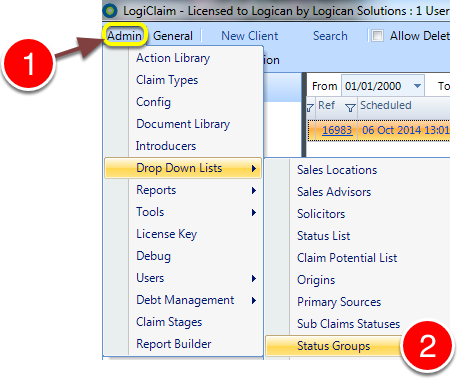Select Claim Types menu entry
Image resolution: width=464 pixels, height=381 pixels.
pyautogui.click(x=183, y=80)
